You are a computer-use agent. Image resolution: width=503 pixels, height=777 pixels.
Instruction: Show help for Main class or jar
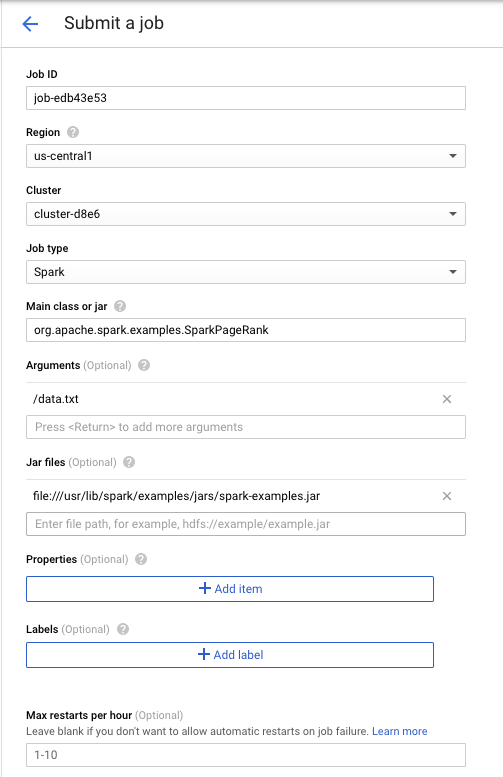click(120, 306)
